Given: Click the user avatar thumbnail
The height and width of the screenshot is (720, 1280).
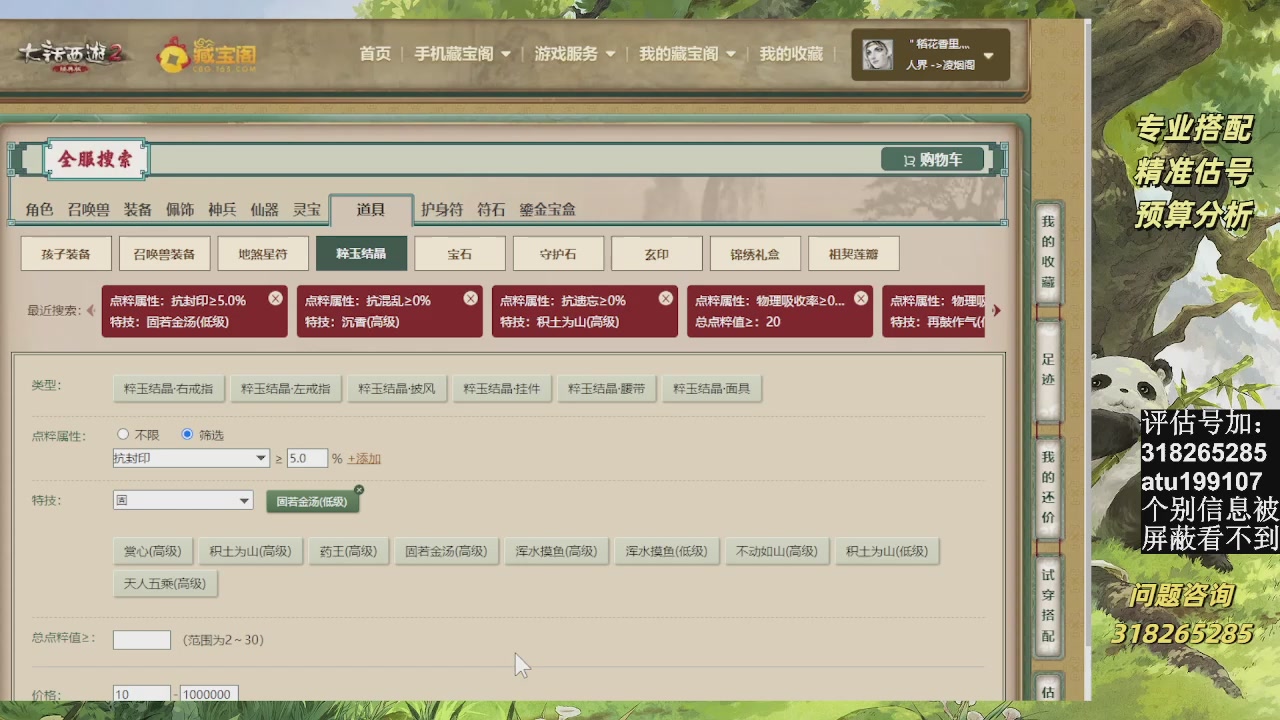Looking at the screenshot, I should tap(875, 55).
